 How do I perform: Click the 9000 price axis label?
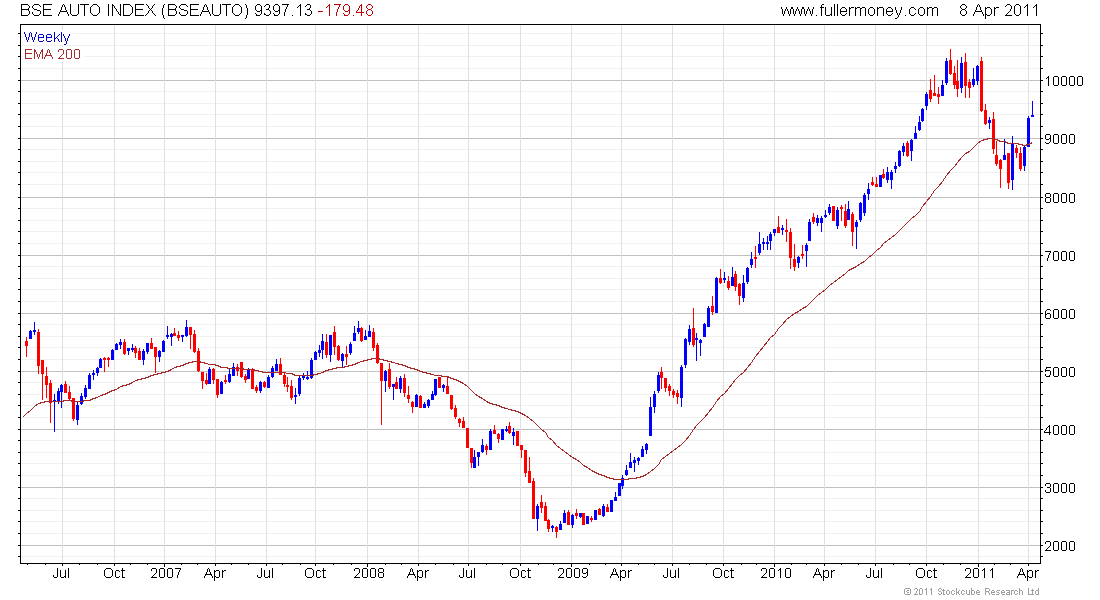point(1060,139)
